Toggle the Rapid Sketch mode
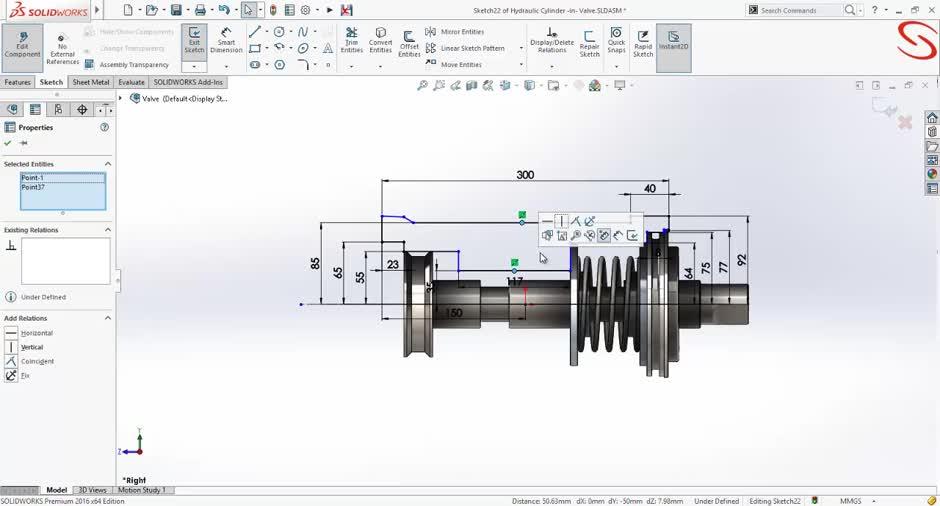The width and height of the screenshot is (940, 506). (643, 40)
